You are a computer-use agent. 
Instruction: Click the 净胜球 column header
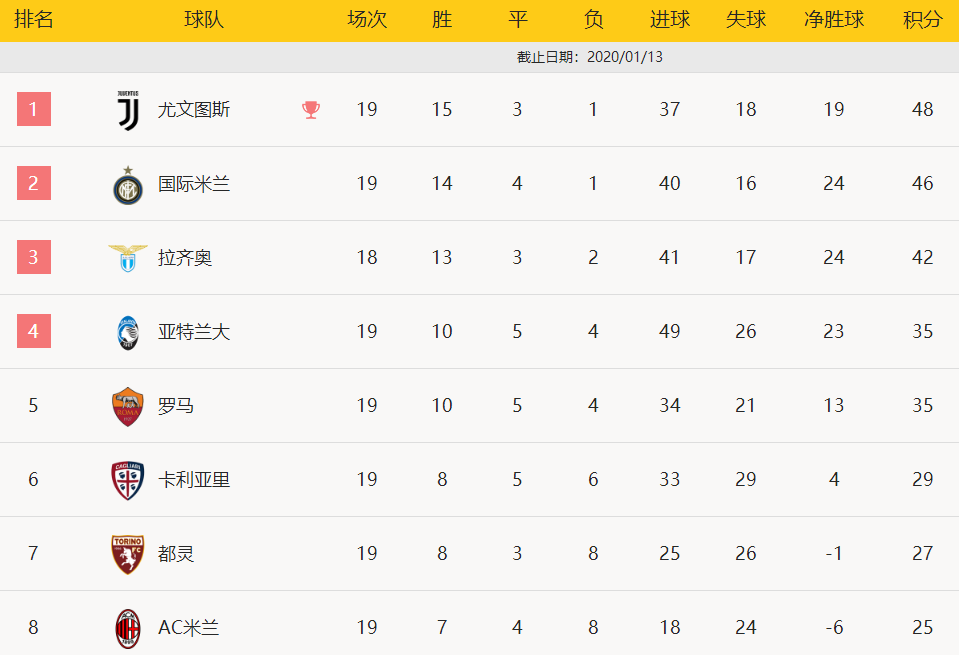pos(834,20)
